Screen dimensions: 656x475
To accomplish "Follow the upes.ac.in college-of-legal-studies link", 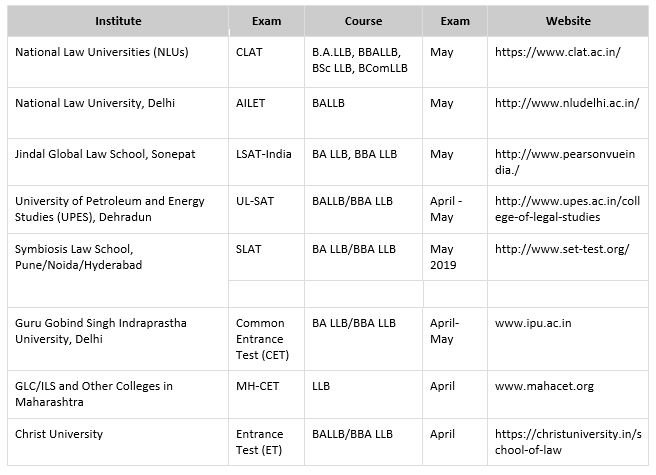I will (567, 209).
